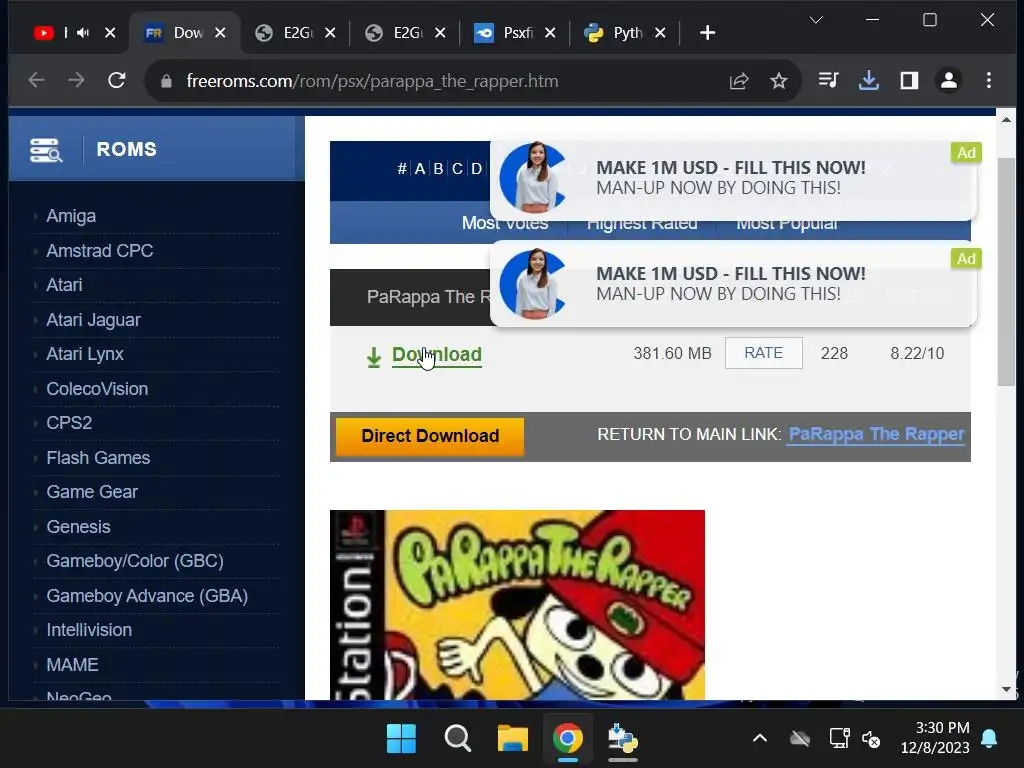The width and height of the screenshot is (1024, 768).
Task: Click the notification bell in the taskbar
Action: [x=989, y=739]
